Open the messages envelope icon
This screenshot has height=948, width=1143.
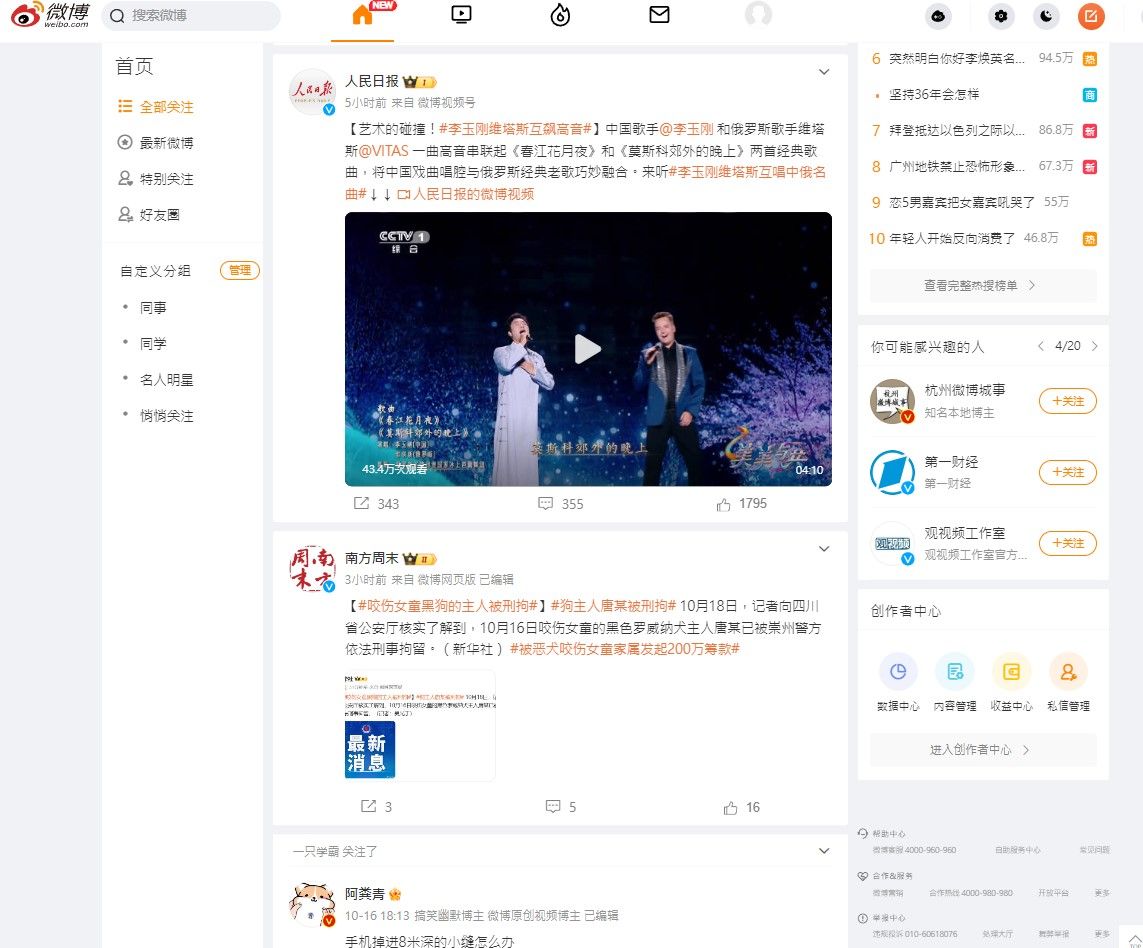(x=659, y=15)
